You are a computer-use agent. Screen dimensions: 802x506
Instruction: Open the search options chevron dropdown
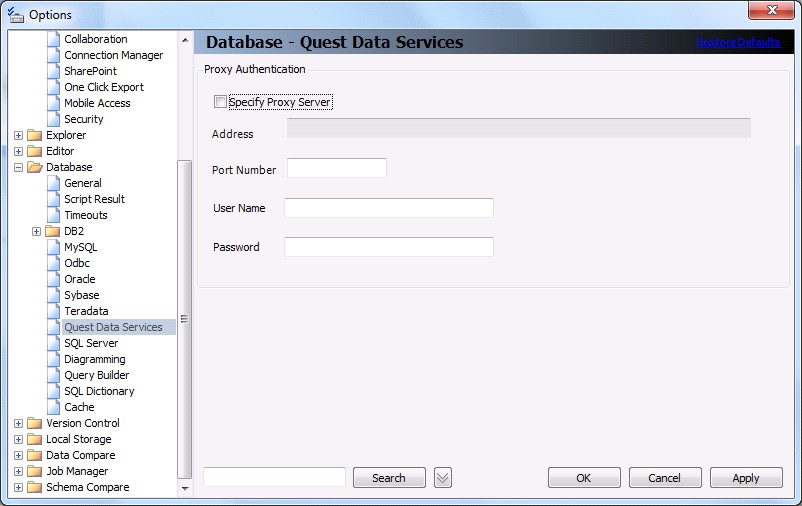click(x=443, y=478)
